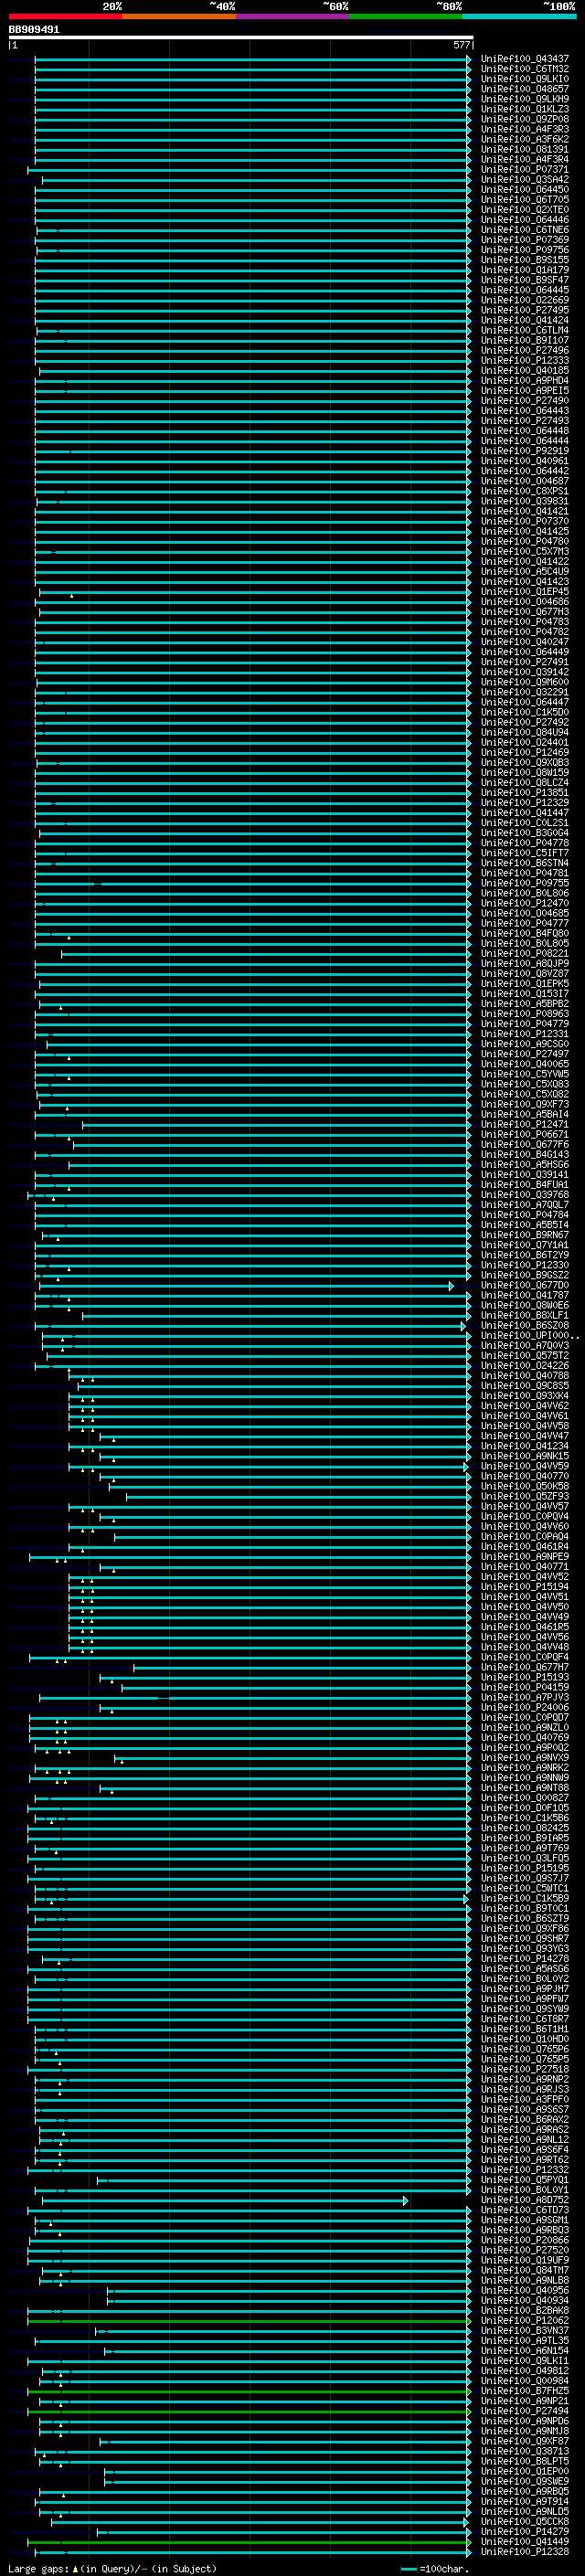Select the UniRef100_P15194 label
585x2576 pixels.
[x=524, y=1587]
